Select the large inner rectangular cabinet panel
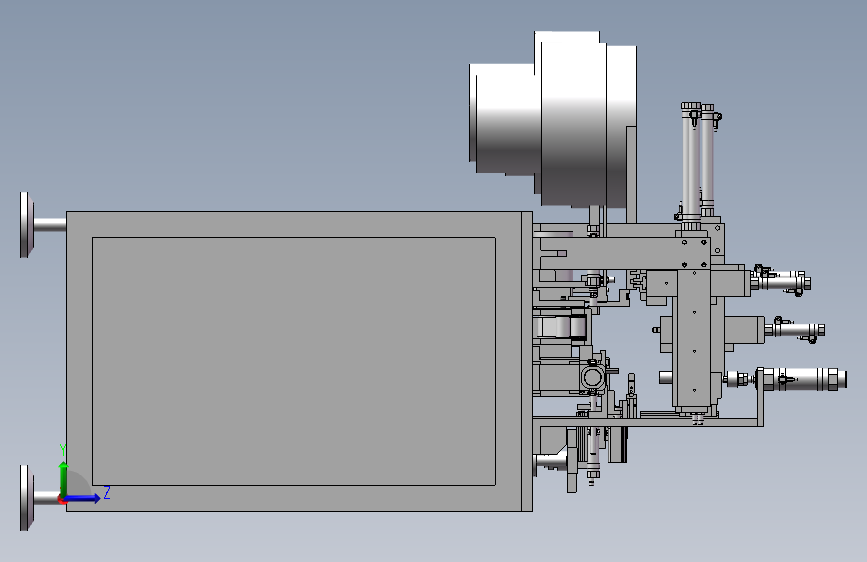 (x=294, y=361)
